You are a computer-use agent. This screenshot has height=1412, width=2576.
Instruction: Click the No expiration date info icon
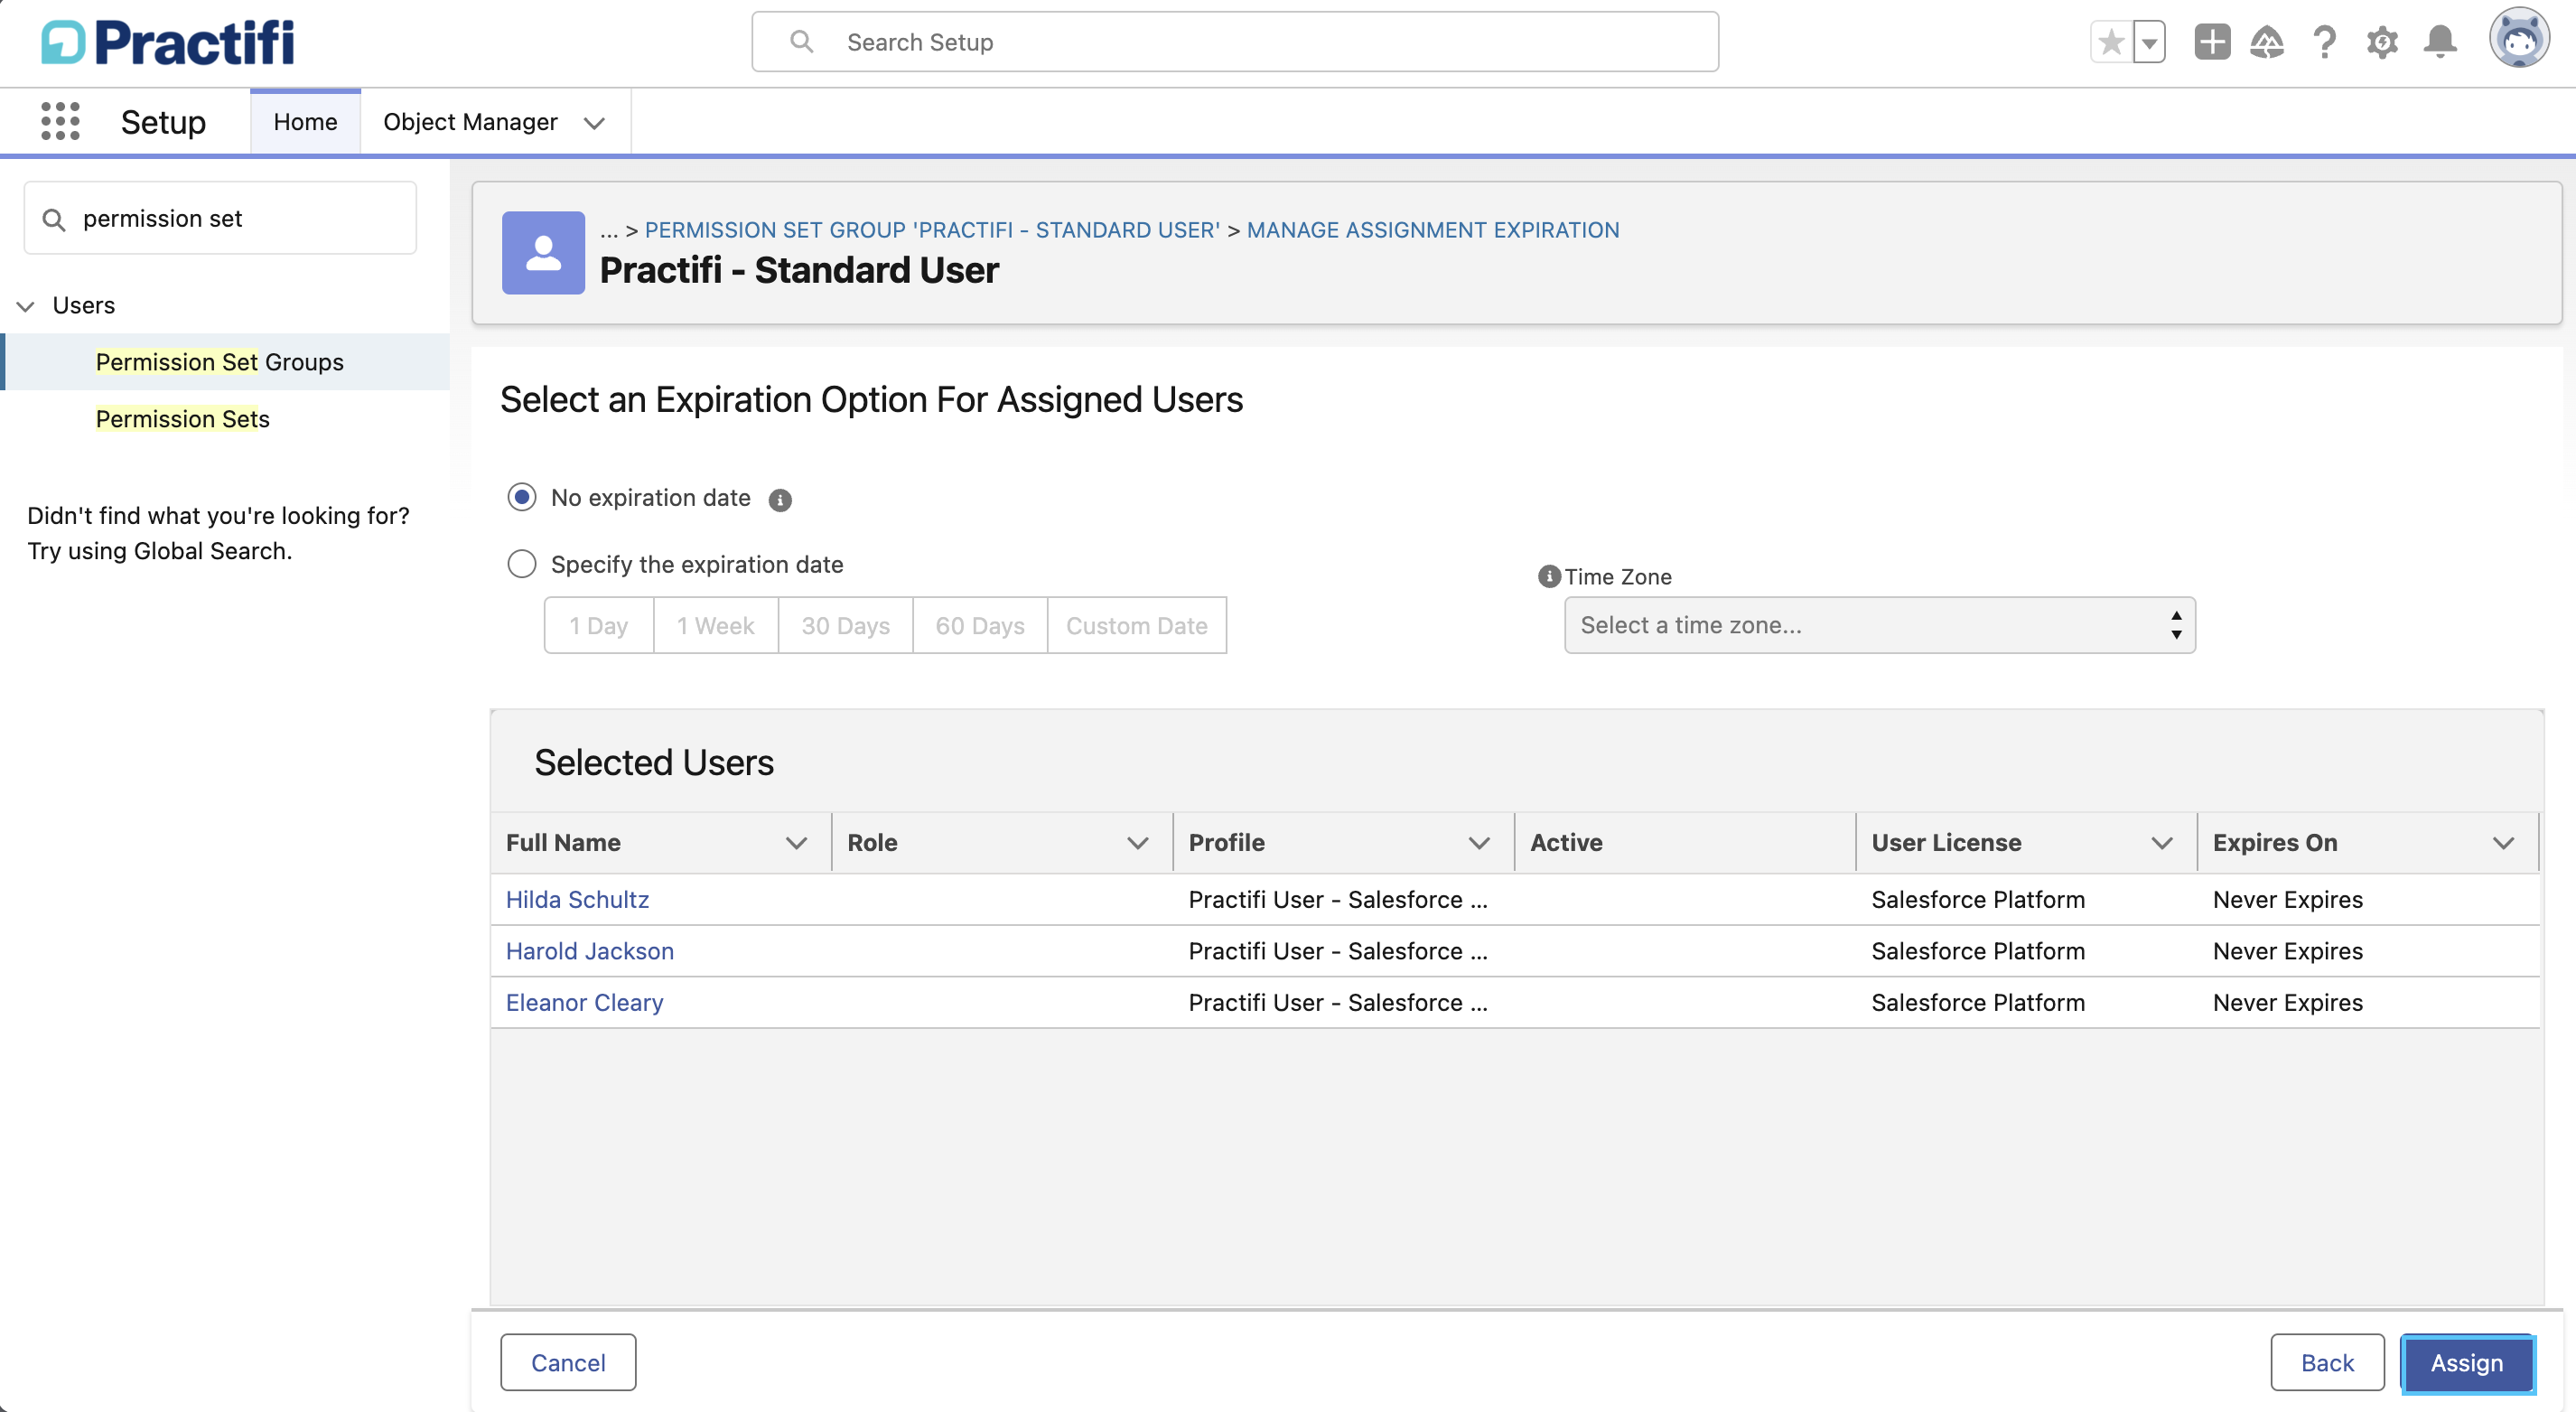(780, 499)
